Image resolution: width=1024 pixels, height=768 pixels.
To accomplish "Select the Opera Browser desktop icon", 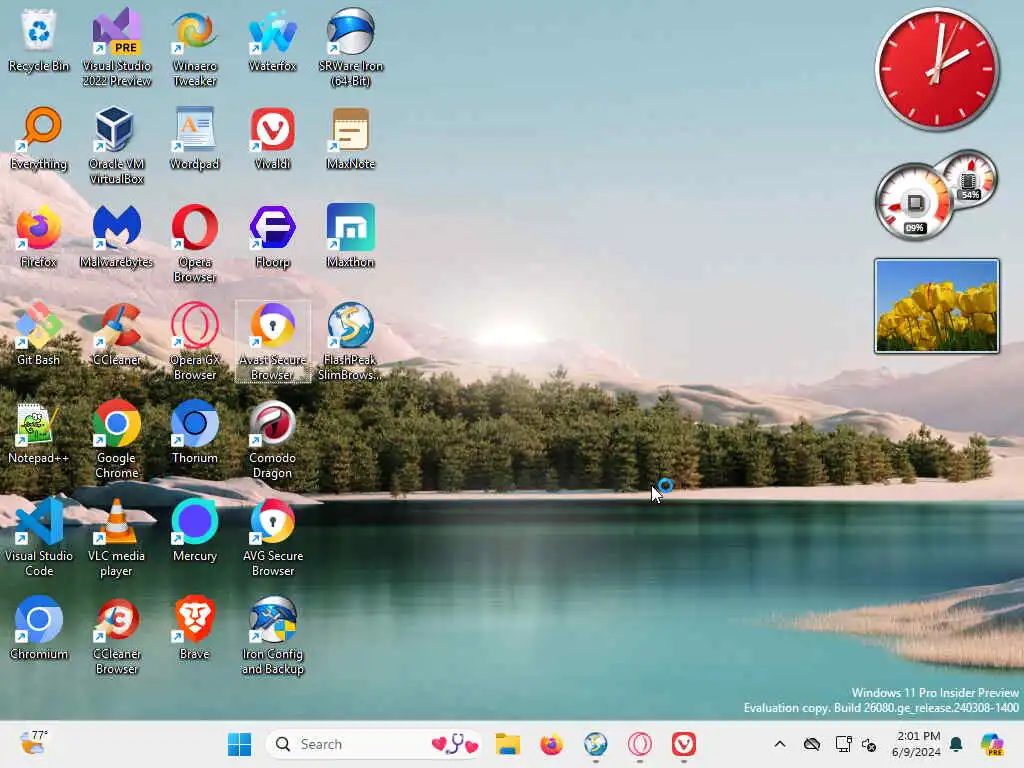I will coord(195,243).
